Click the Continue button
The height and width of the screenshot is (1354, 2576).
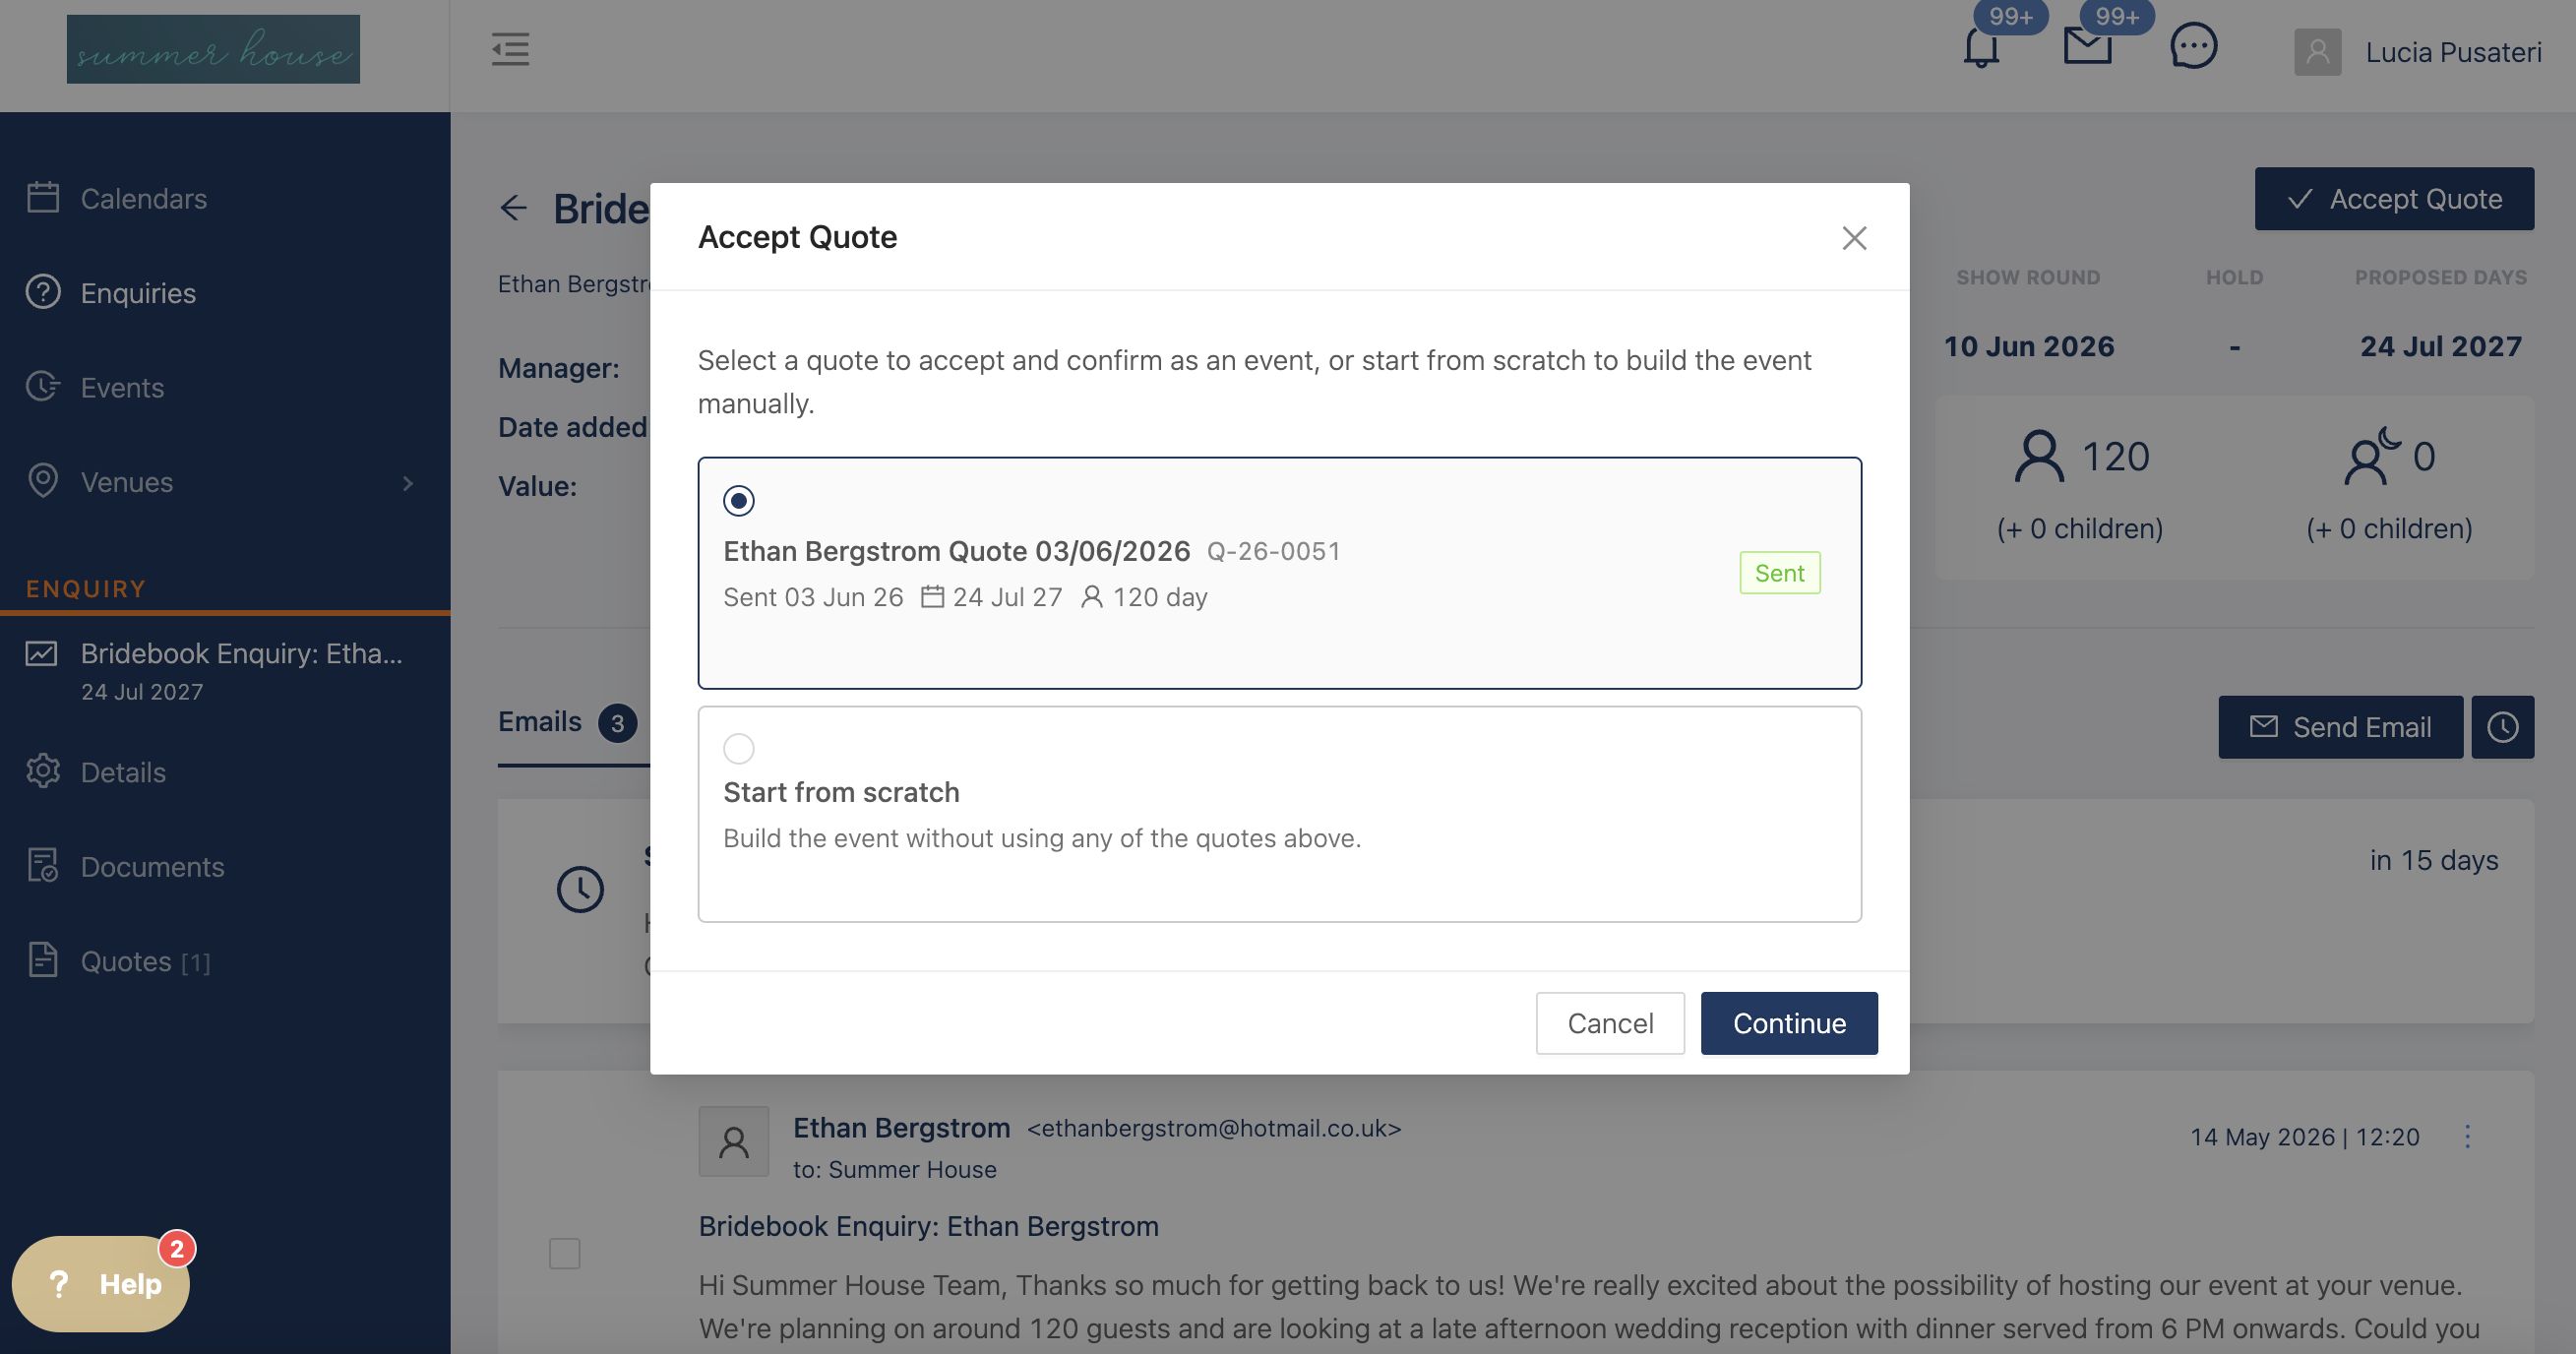coord(1789,1023)
